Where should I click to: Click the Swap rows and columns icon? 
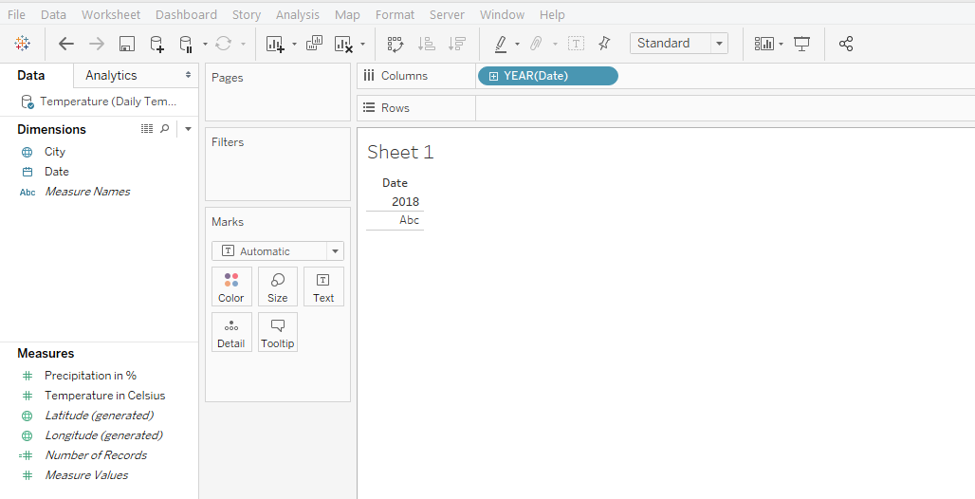[395, 44]
